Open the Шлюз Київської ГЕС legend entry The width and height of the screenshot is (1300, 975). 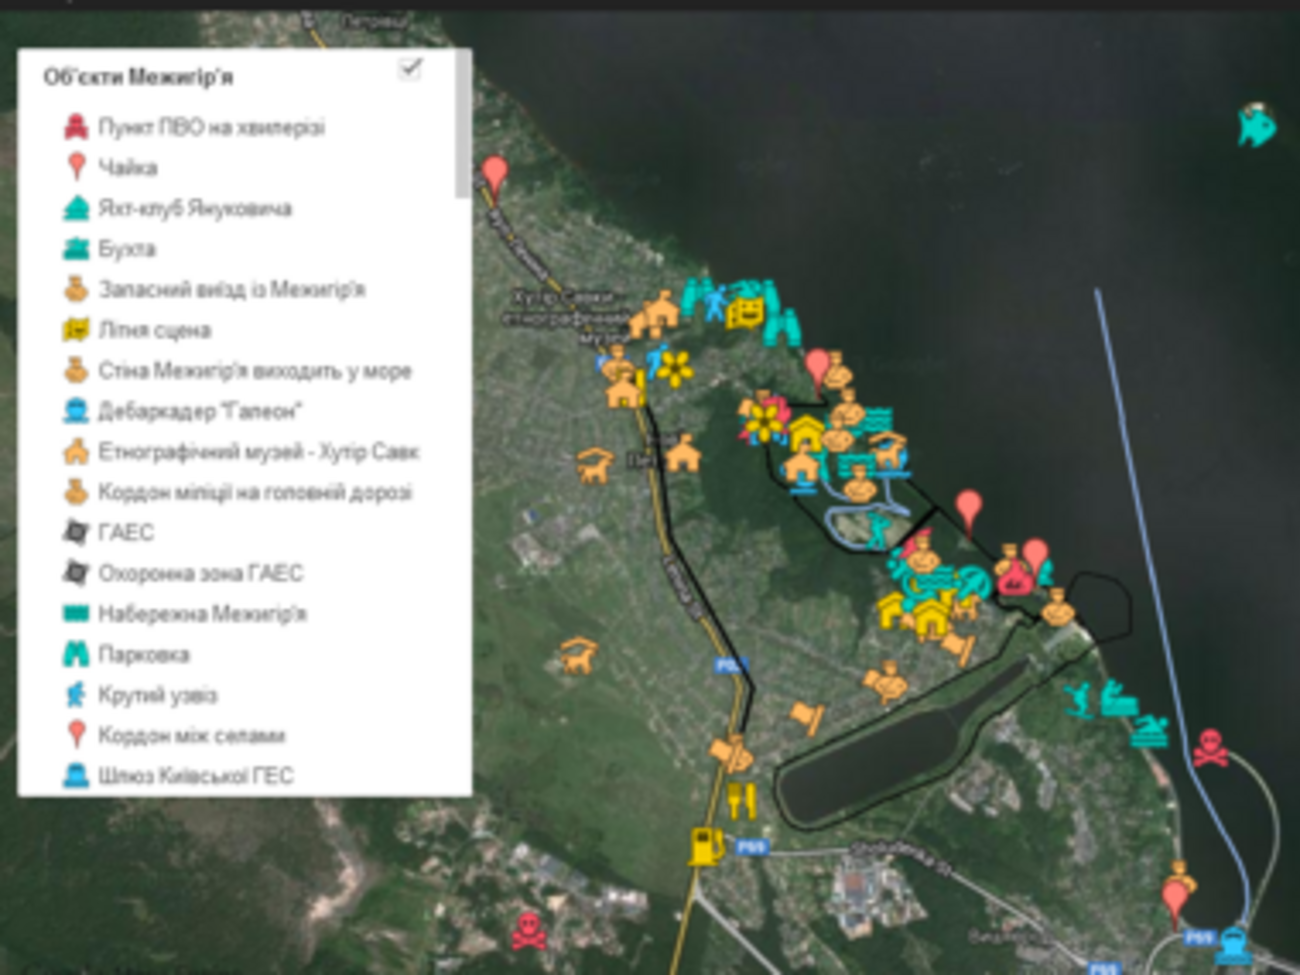[179, 776]
